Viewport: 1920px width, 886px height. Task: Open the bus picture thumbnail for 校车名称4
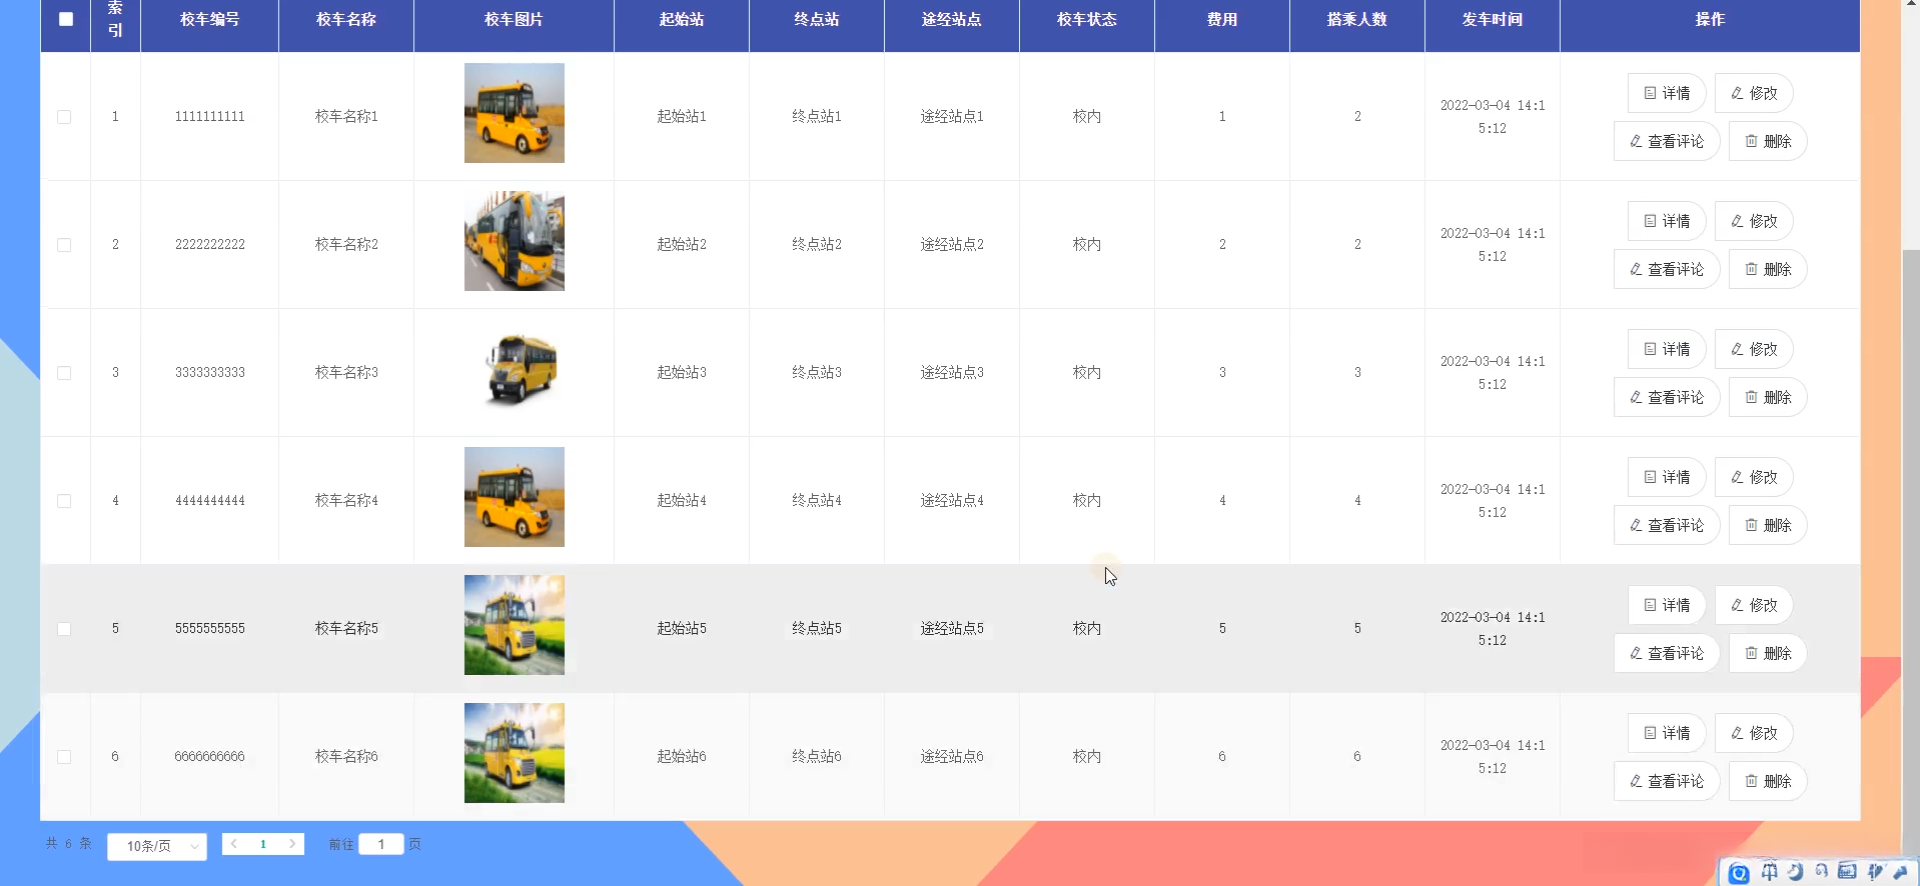point(514,497)
